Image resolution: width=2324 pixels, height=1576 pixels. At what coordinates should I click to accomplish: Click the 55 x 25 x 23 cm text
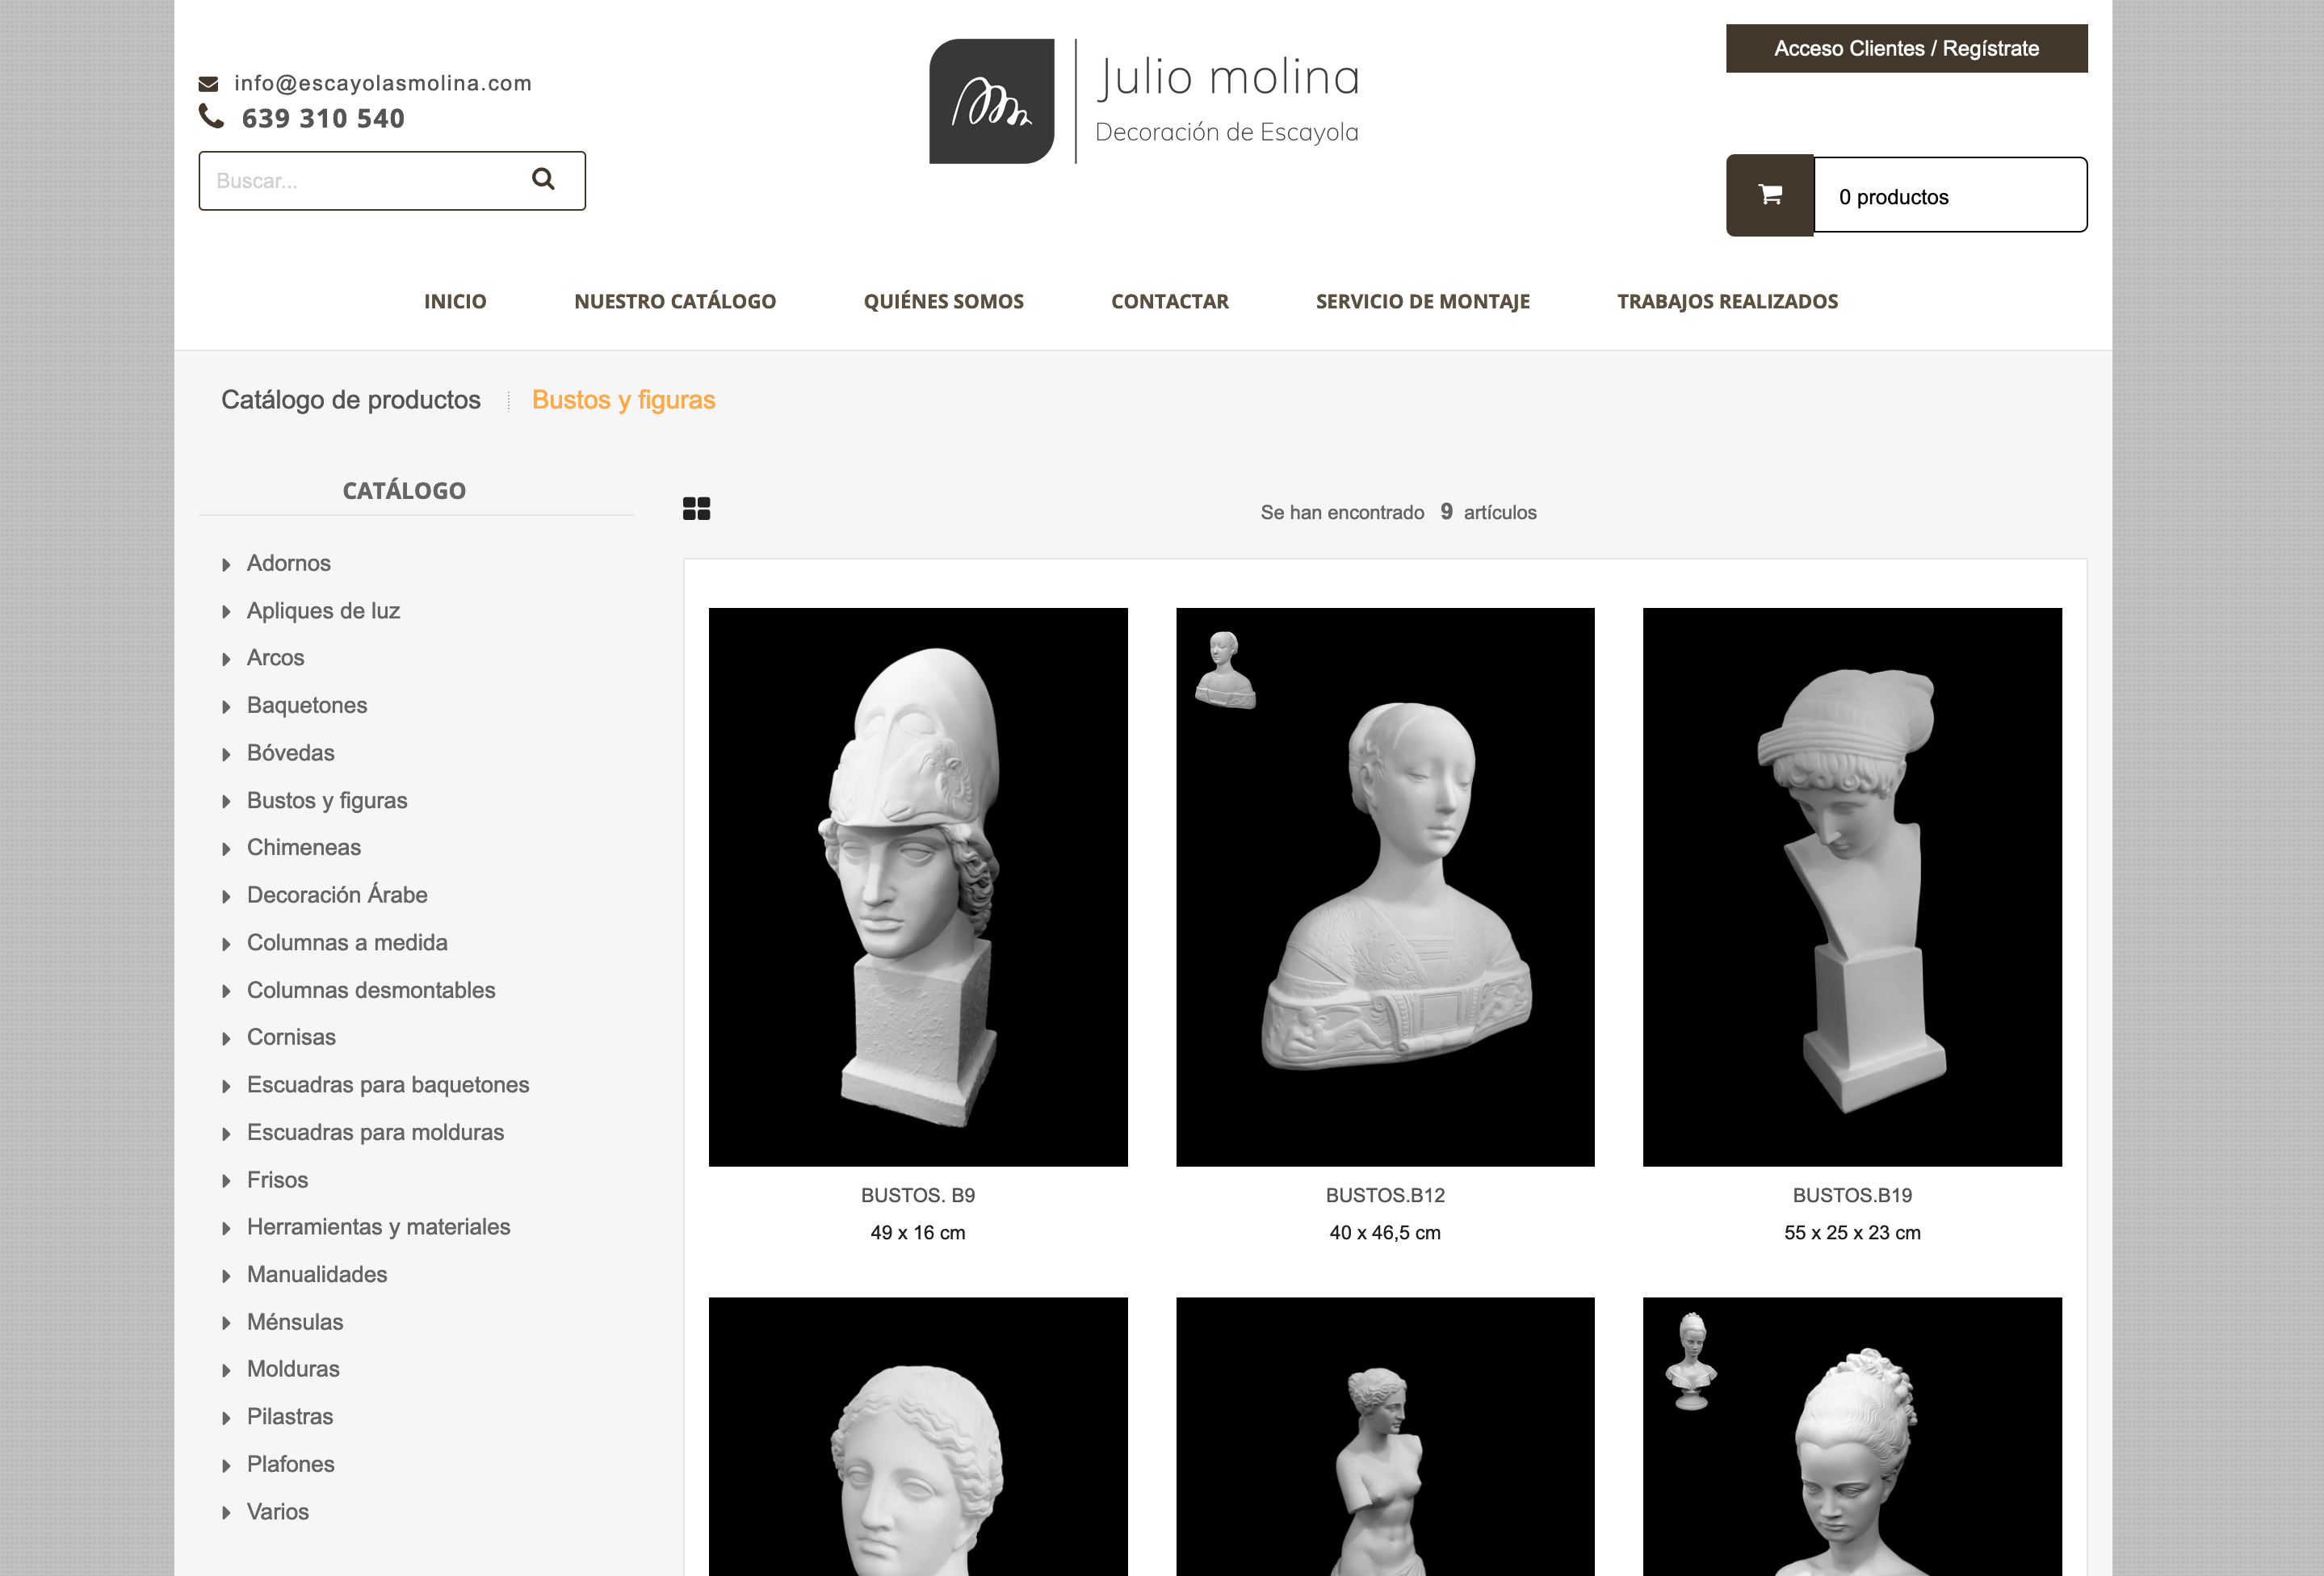point(1852,1233)
